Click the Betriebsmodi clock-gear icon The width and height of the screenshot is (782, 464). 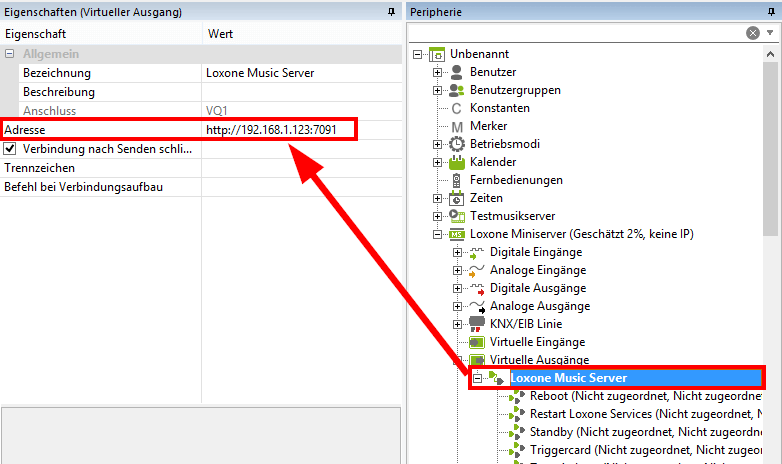coord(457,144)
